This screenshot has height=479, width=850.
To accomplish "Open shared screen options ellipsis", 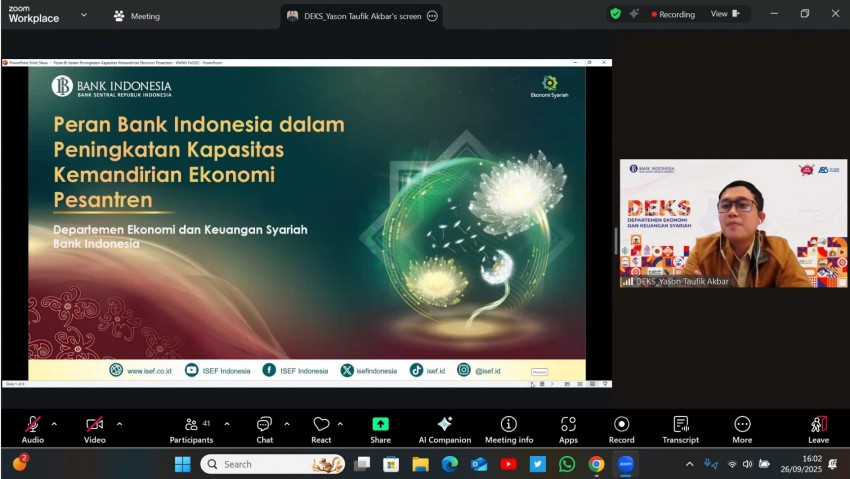I will (432, 16).
